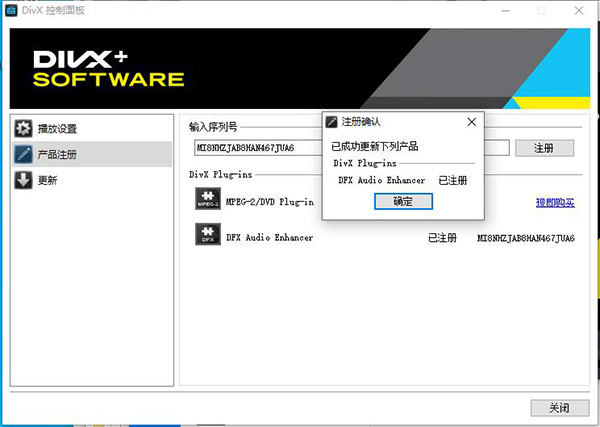Click 已注册 status in the DFX list row
Screen dimensions: 600x427
tap(442, 238)
